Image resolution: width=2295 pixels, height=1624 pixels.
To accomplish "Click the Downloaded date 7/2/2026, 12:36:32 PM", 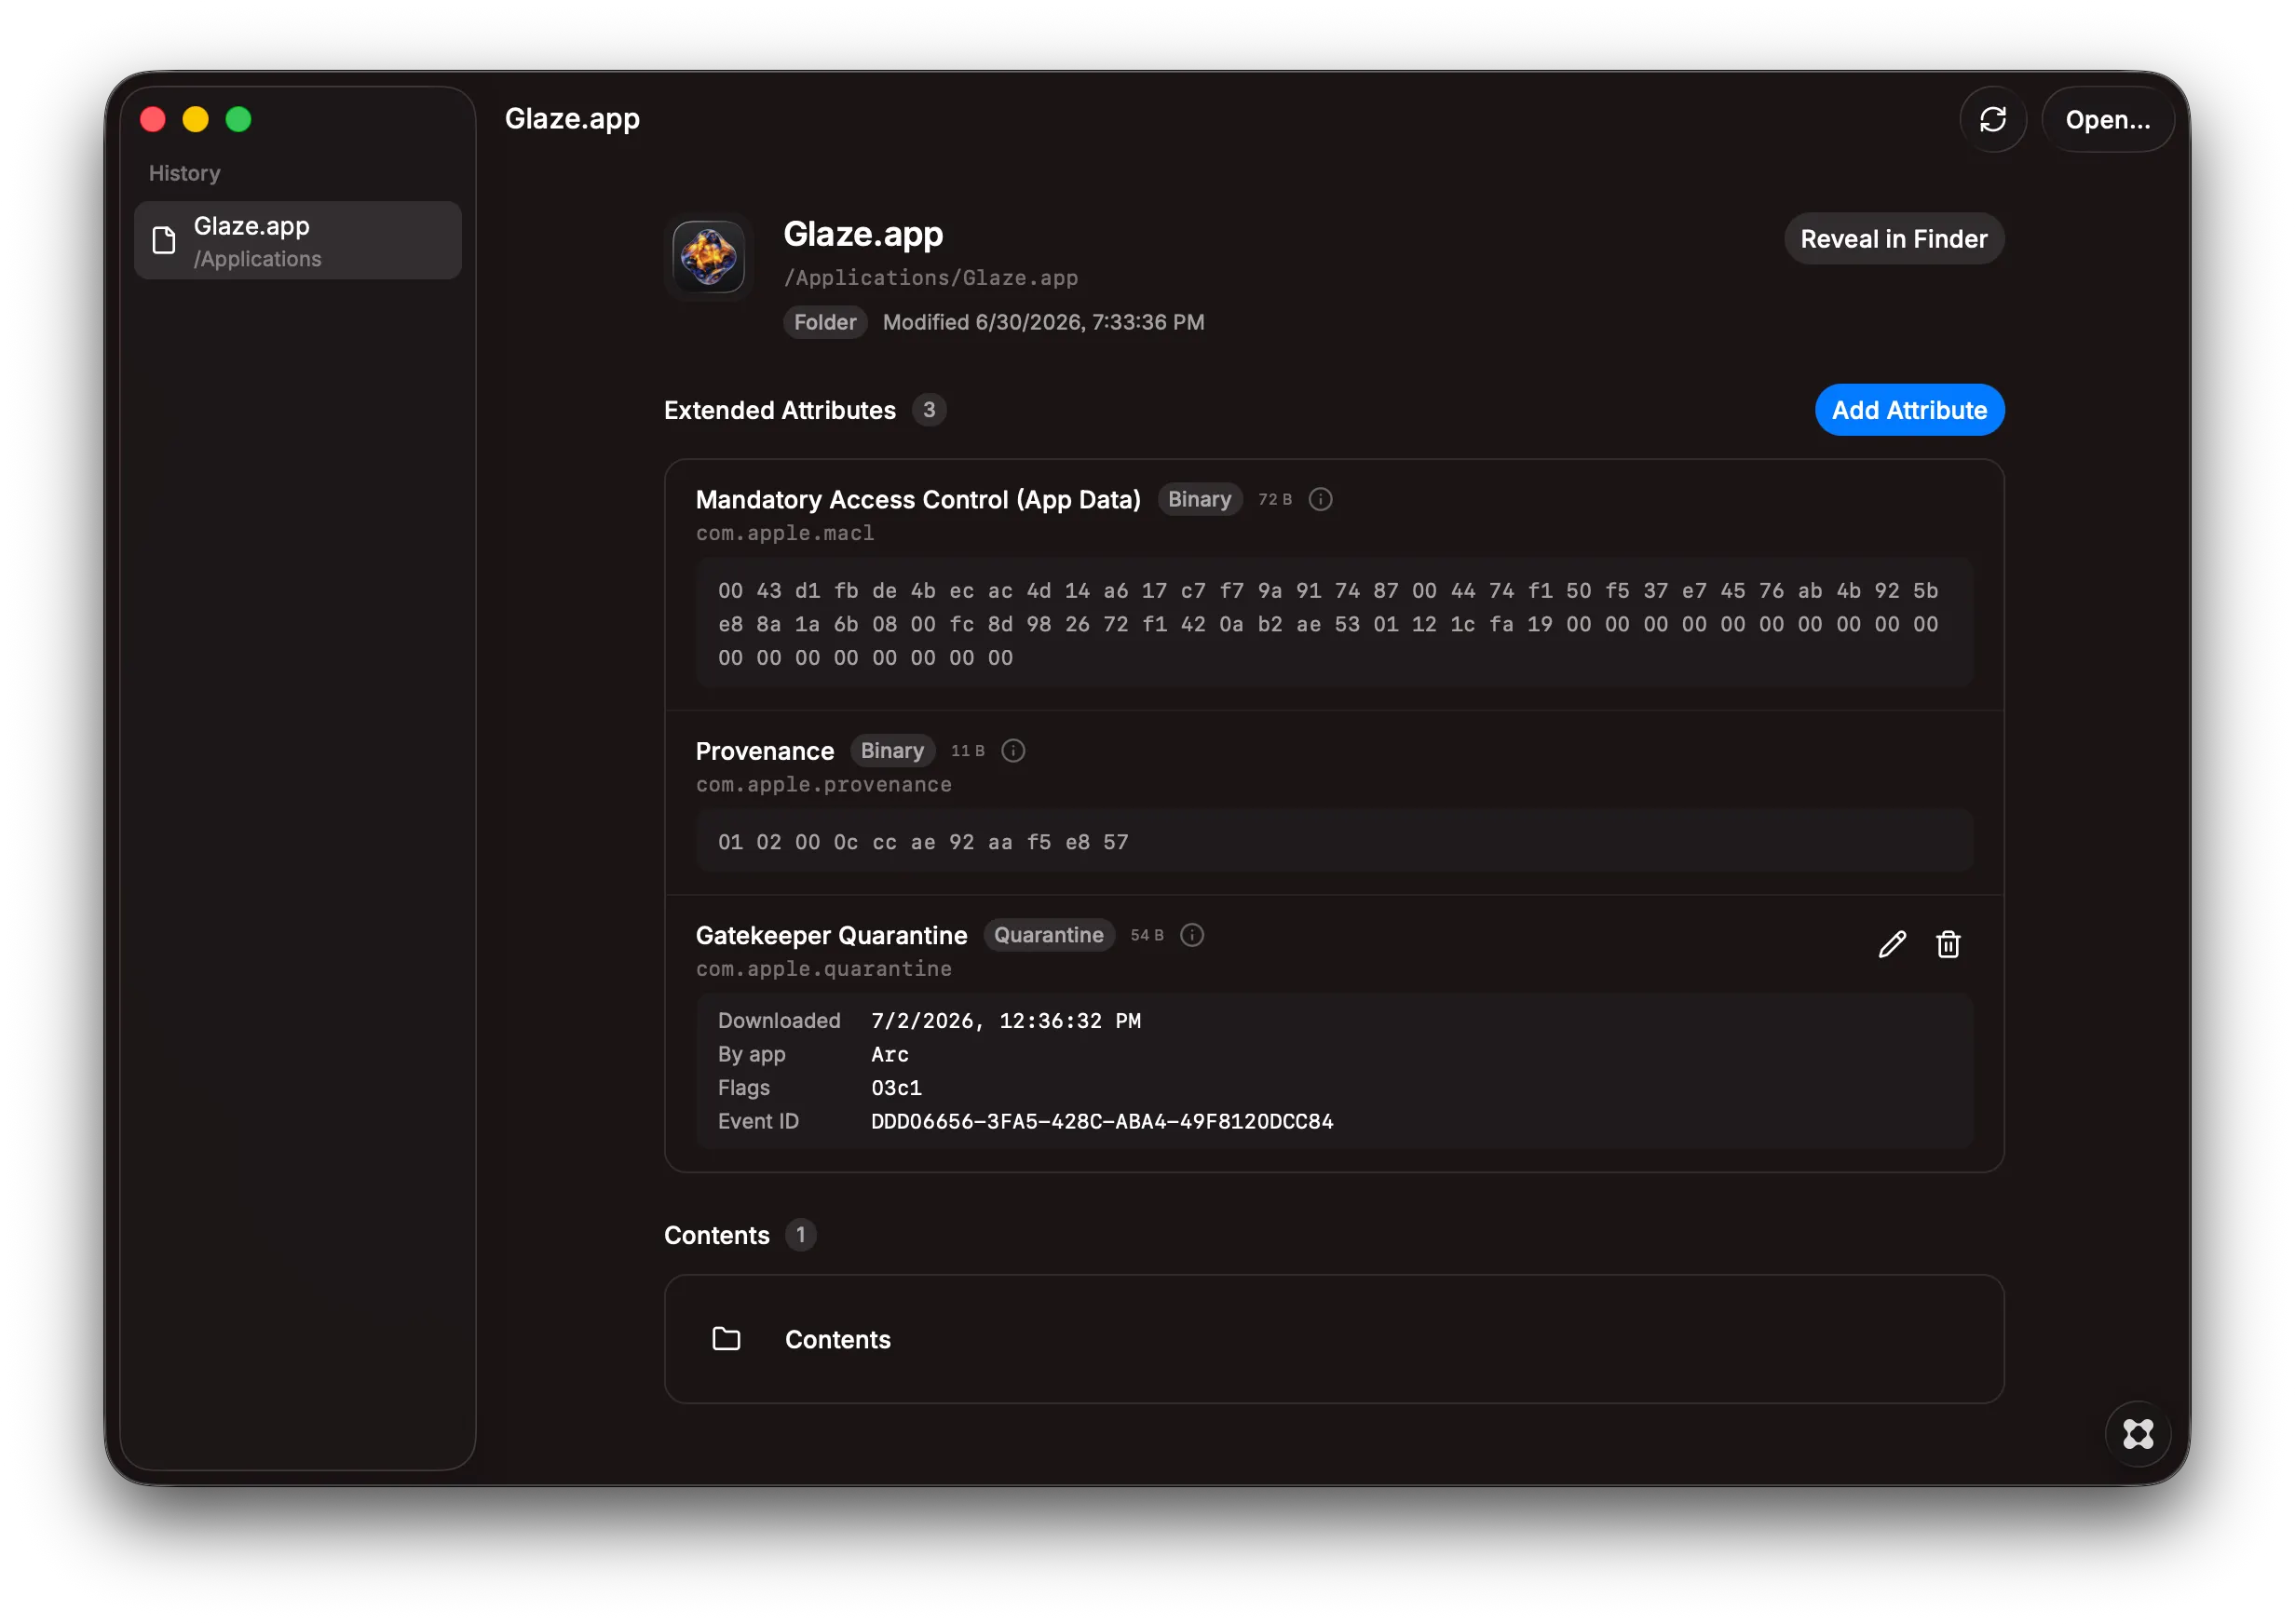I will (x=1005, y=1021).
